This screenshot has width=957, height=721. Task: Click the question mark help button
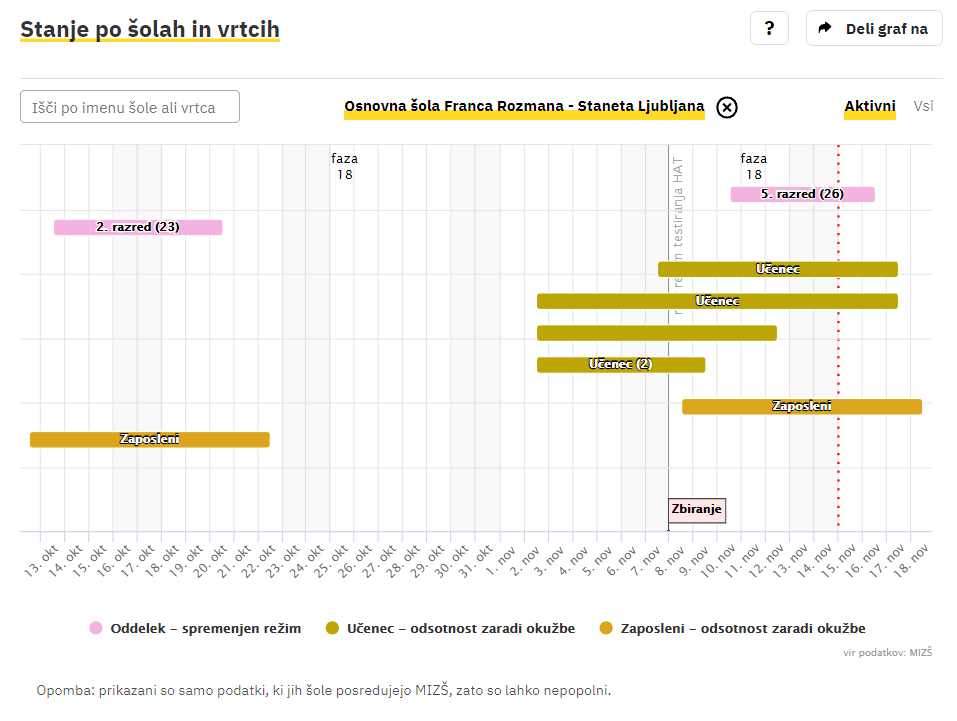pos(769,28)
